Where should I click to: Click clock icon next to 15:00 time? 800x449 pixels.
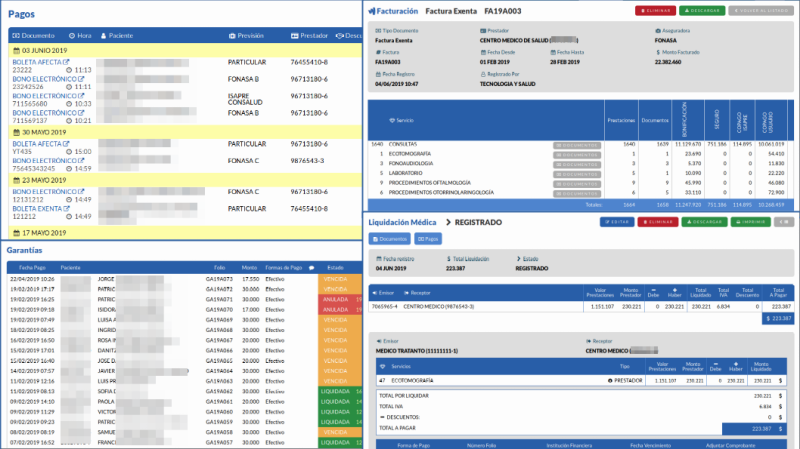coord(69,152)
